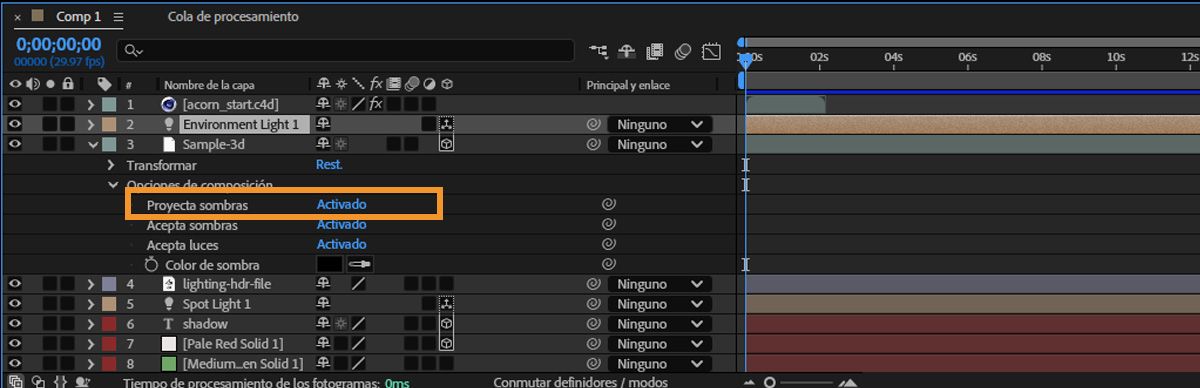The width and height of the screenshot is (1200, 388).
Task: Toggle the Acepta luces Activado value
Action: (341, 244)
